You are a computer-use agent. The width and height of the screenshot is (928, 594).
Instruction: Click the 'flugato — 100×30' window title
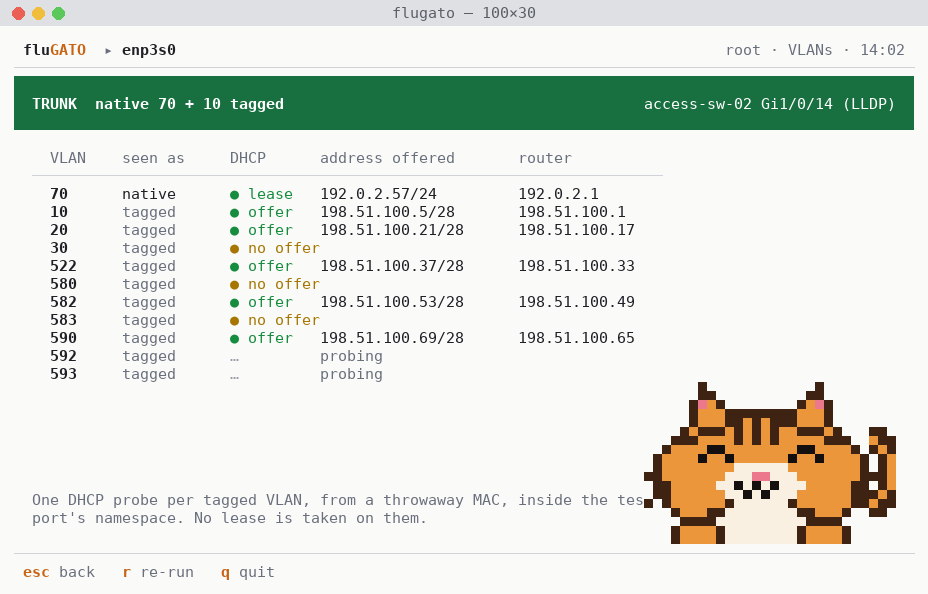point(464,13)
